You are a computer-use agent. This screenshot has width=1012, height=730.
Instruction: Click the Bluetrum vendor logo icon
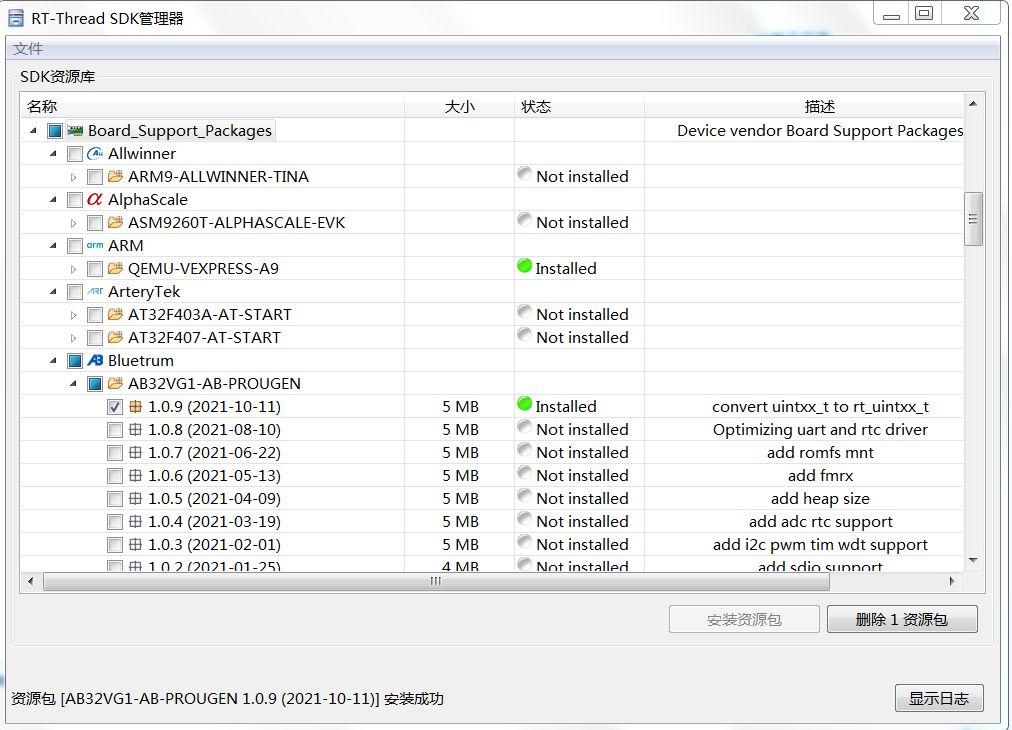click(x=95, y=360)
